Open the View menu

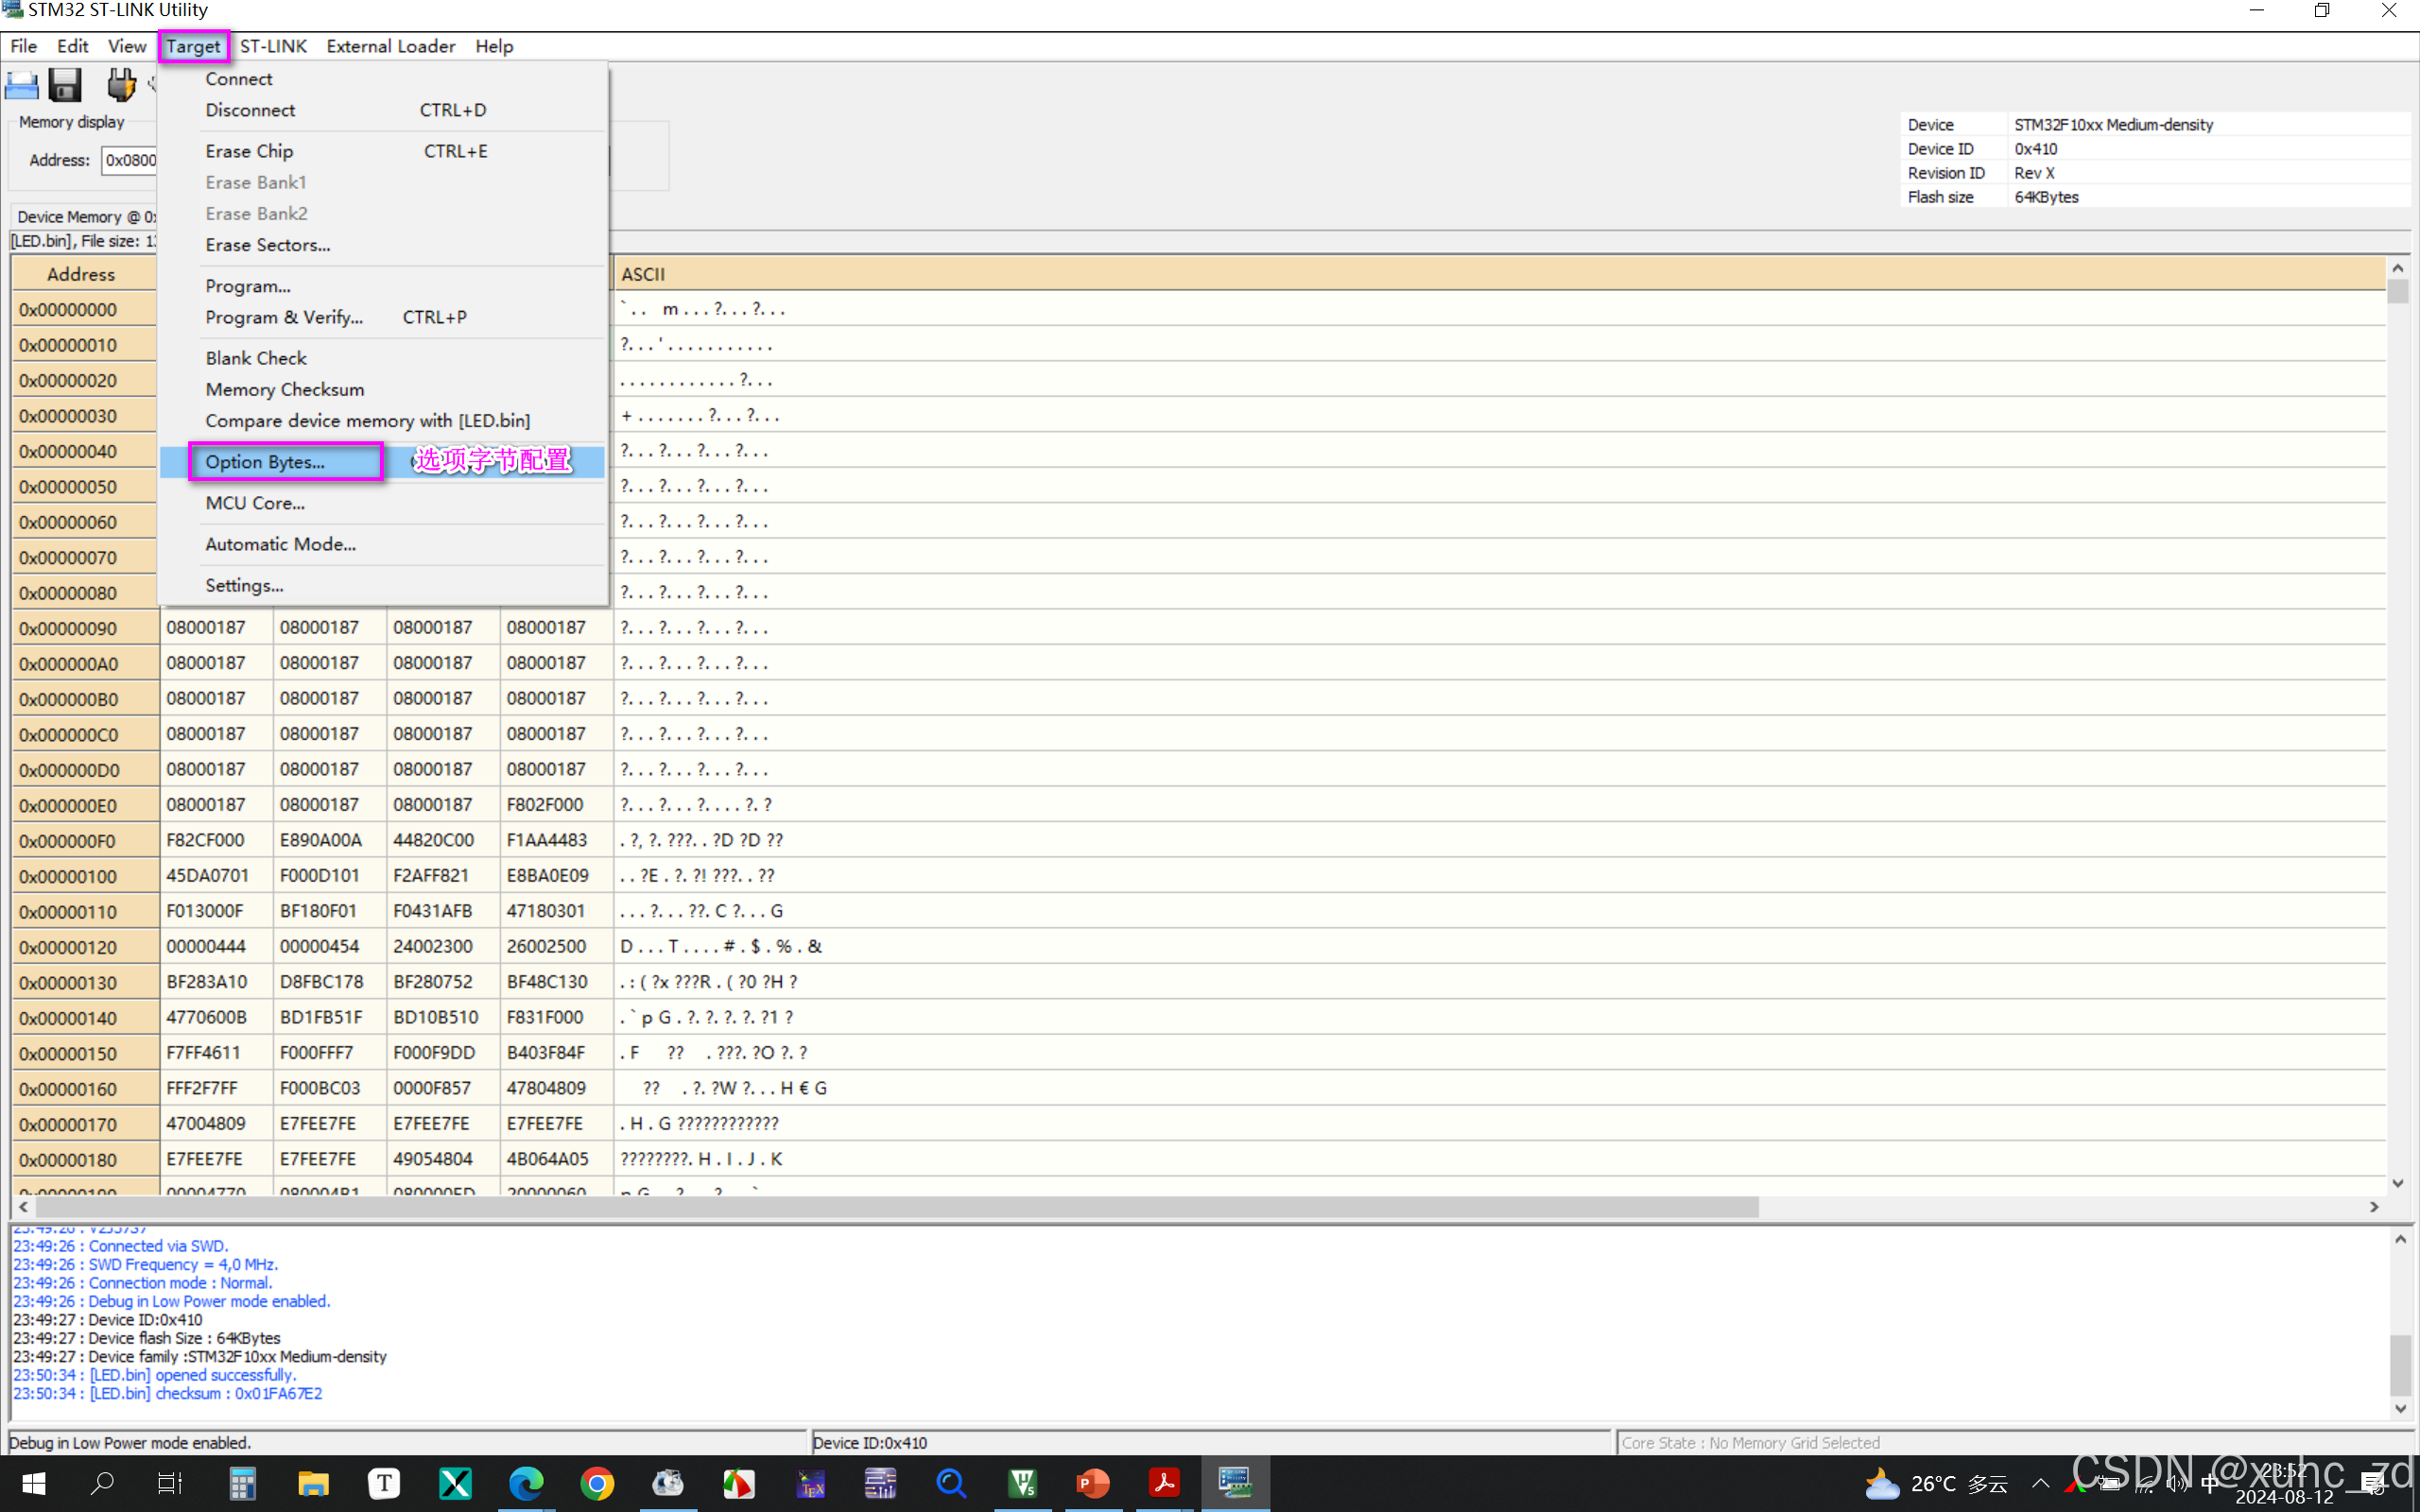click(x=126, y=46)
